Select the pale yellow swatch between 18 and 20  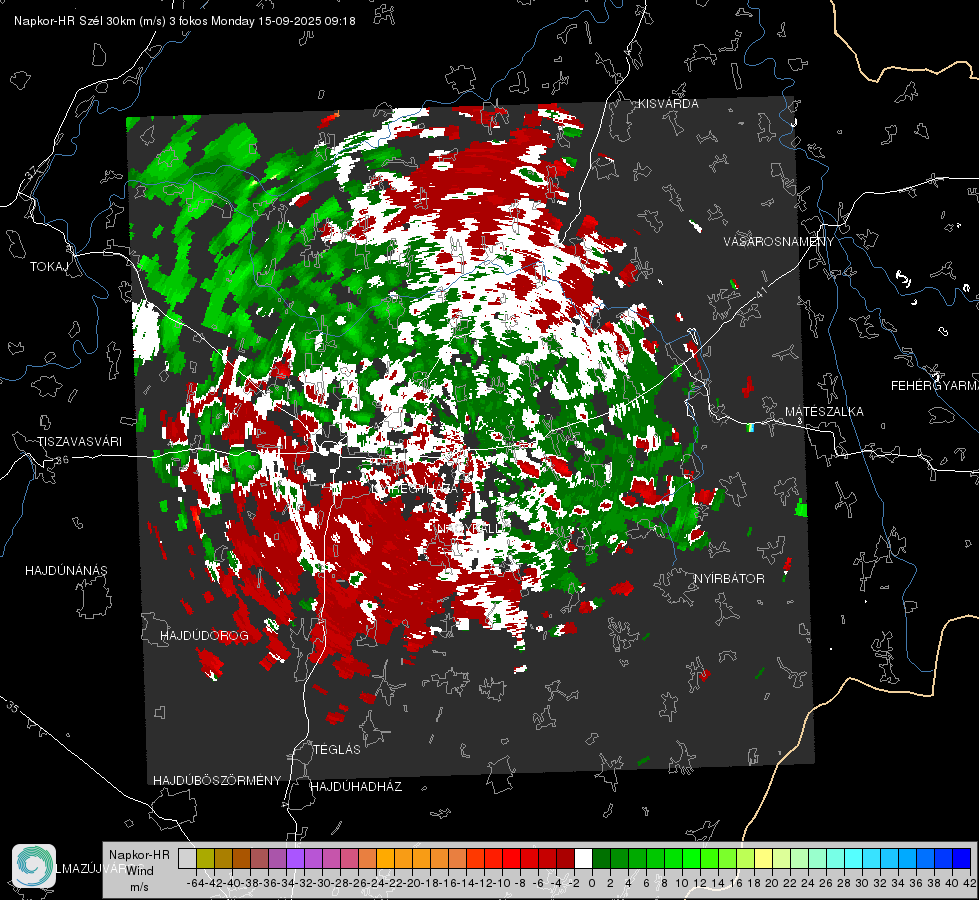pos(764,858)
